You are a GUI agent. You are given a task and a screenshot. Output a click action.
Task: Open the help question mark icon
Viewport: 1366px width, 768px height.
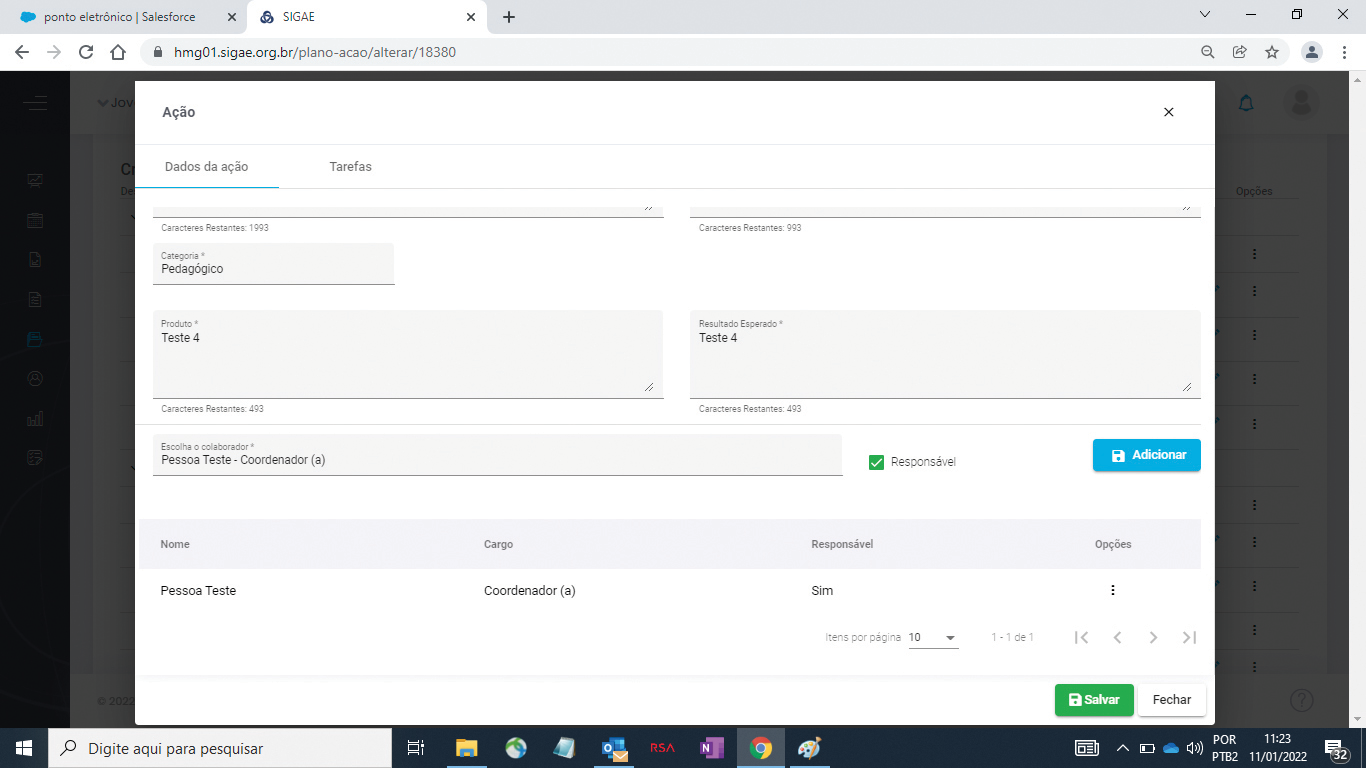pyautogui.click(x=1301, y=700)
